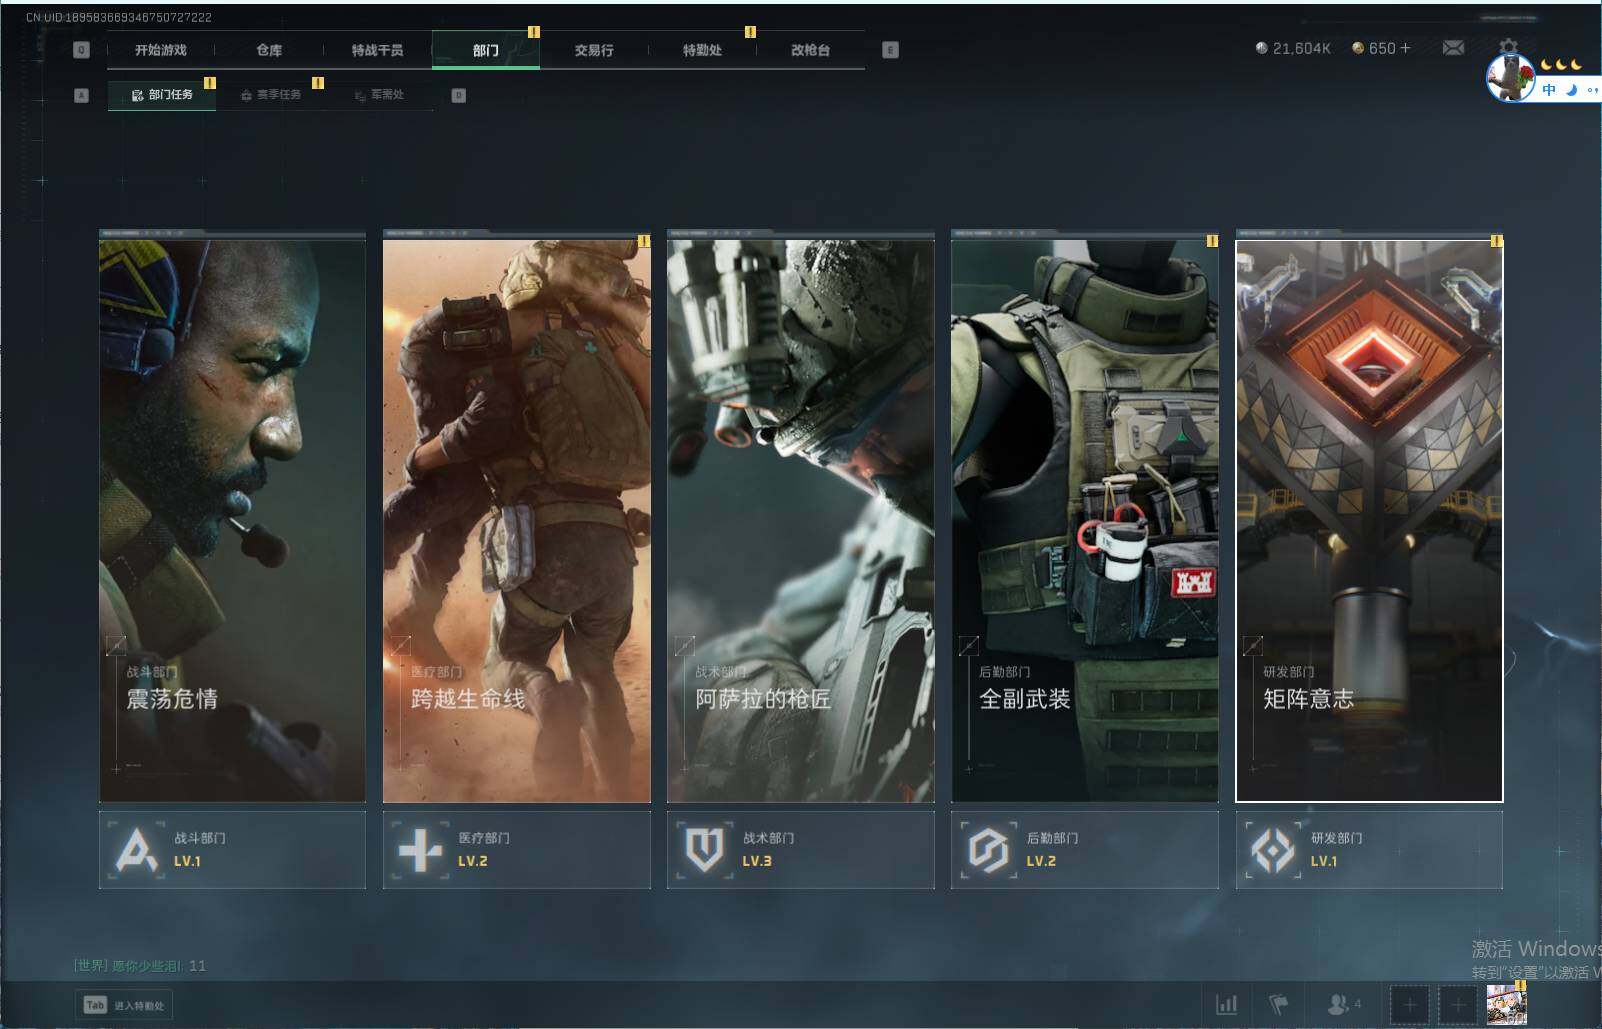Viewport: 1602px width, 1029px height.
Task: Open the 军需处 sub-tab
Action: point(379,95)
